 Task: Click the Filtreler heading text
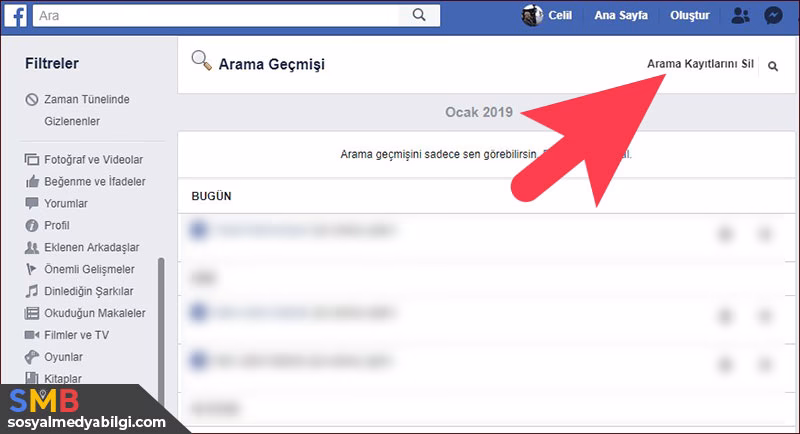tap(52, 64)
